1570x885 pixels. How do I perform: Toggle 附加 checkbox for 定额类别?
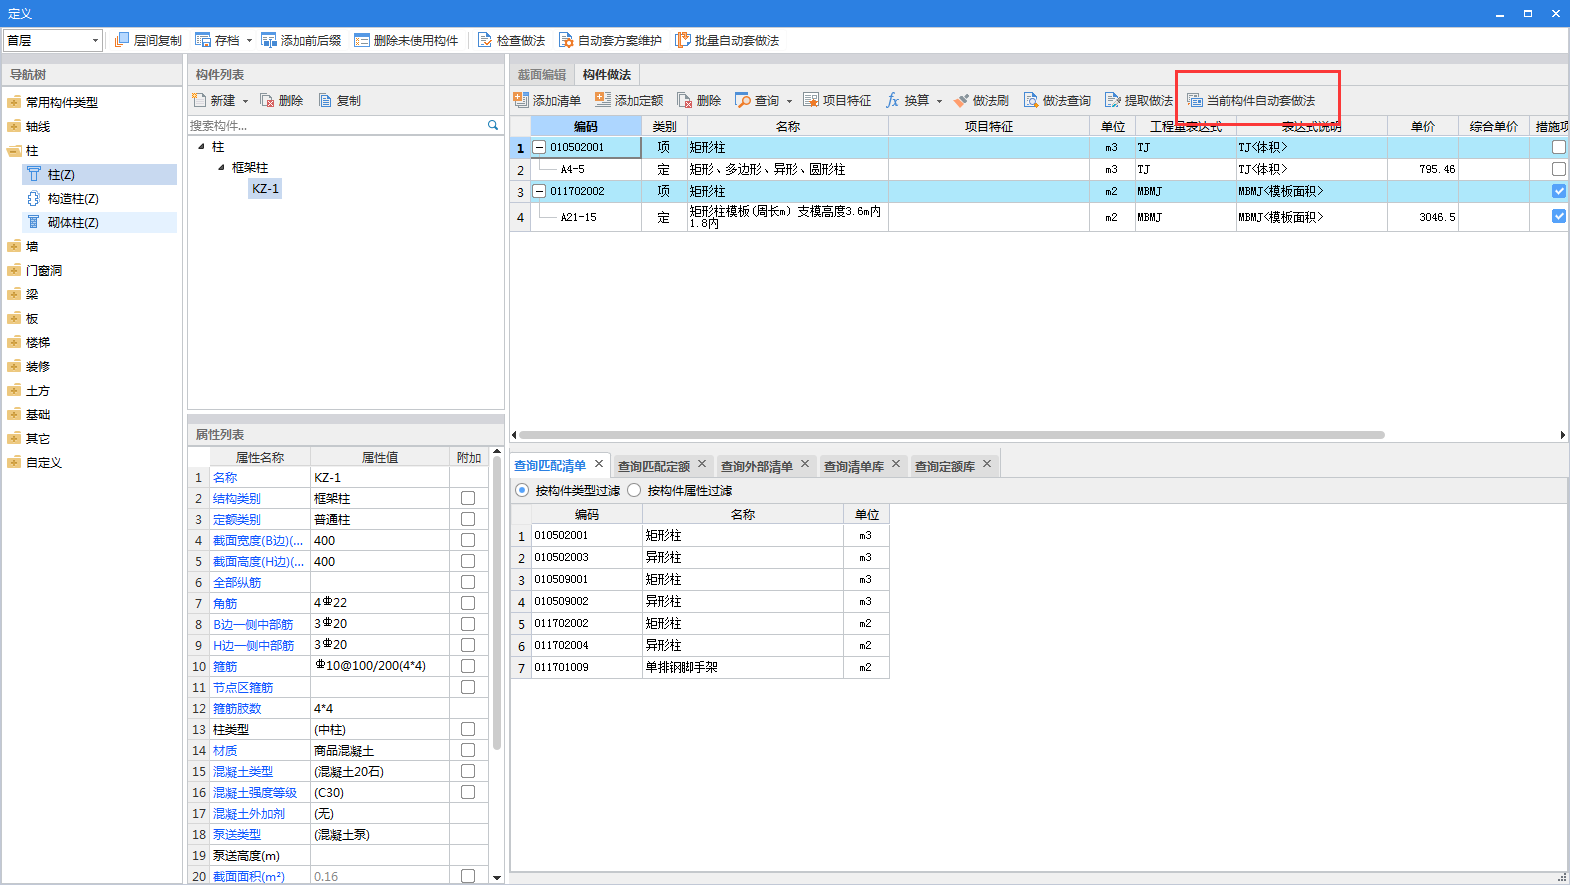468,519
